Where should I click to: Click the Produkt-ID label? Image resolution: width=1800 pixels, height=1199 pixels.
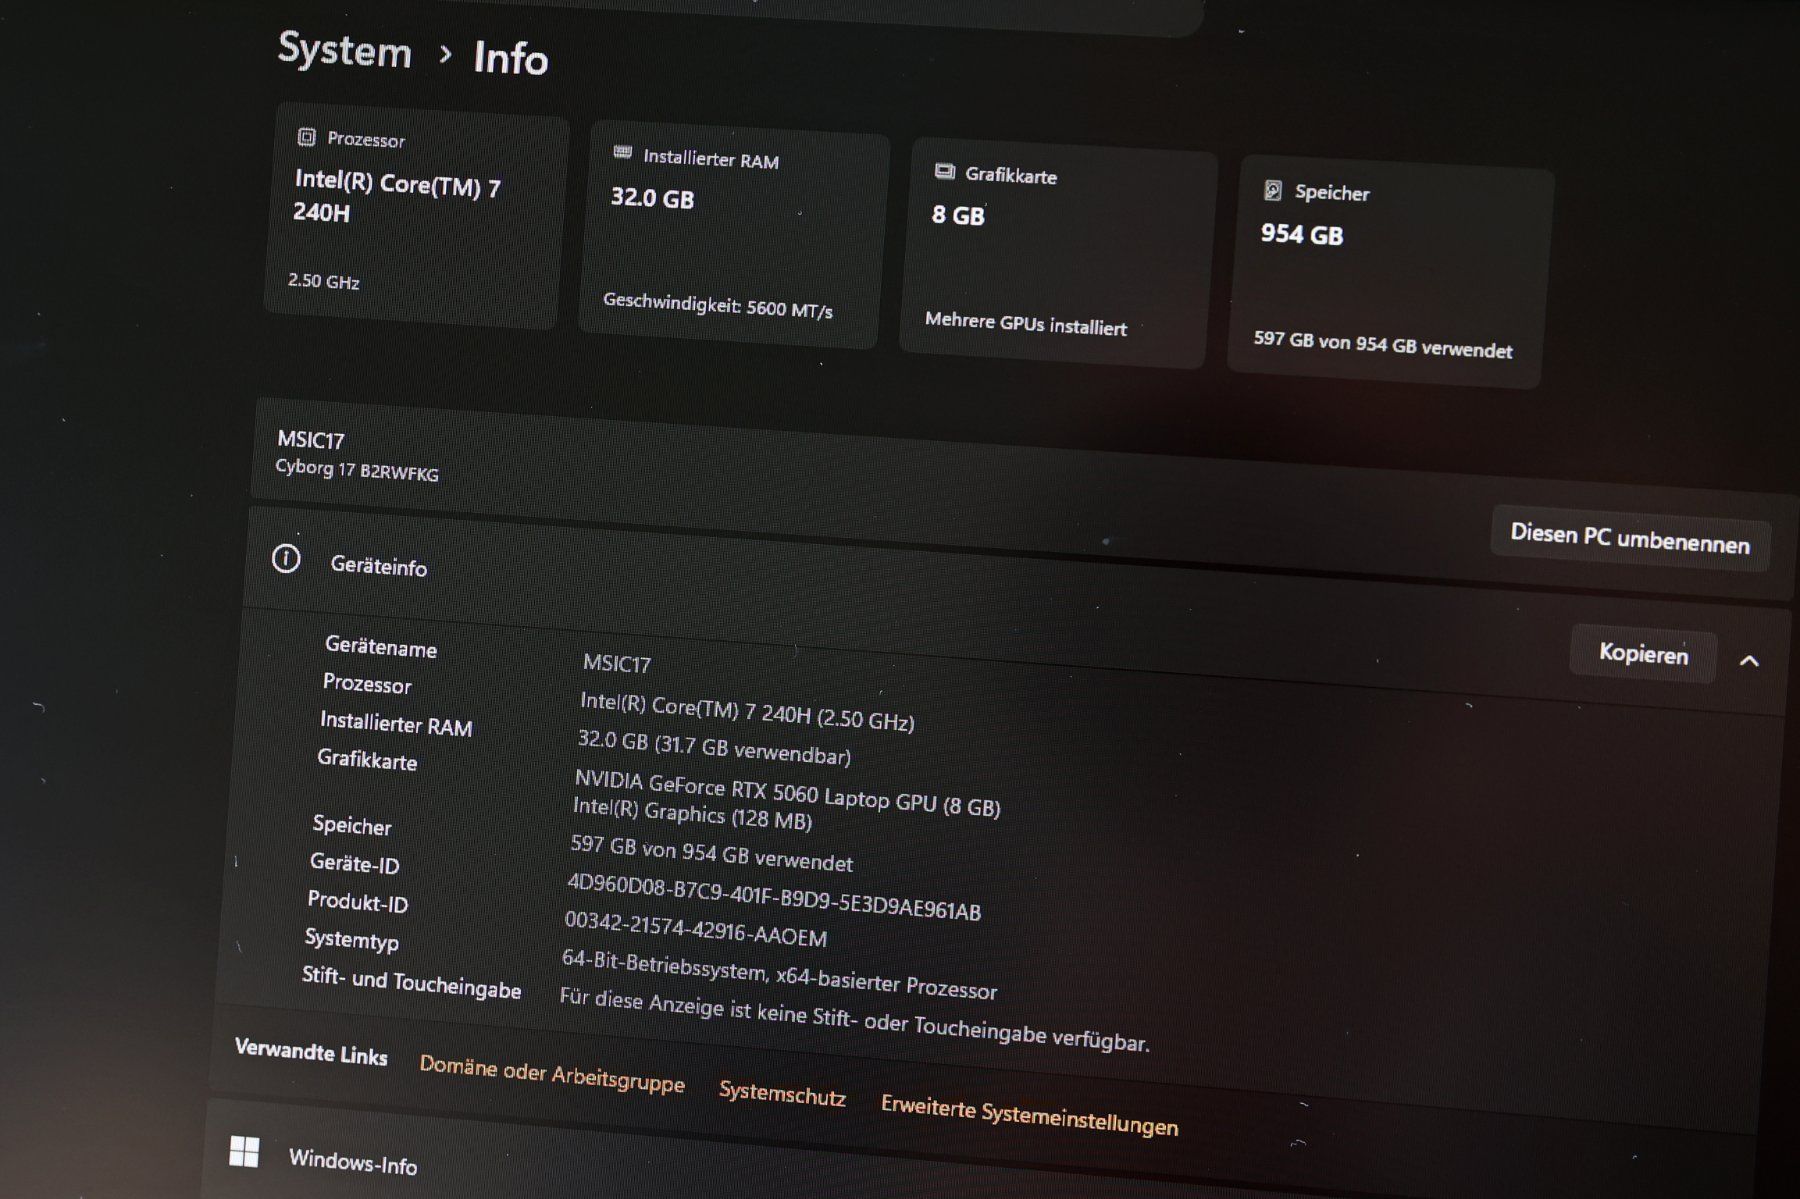point(357,902)
